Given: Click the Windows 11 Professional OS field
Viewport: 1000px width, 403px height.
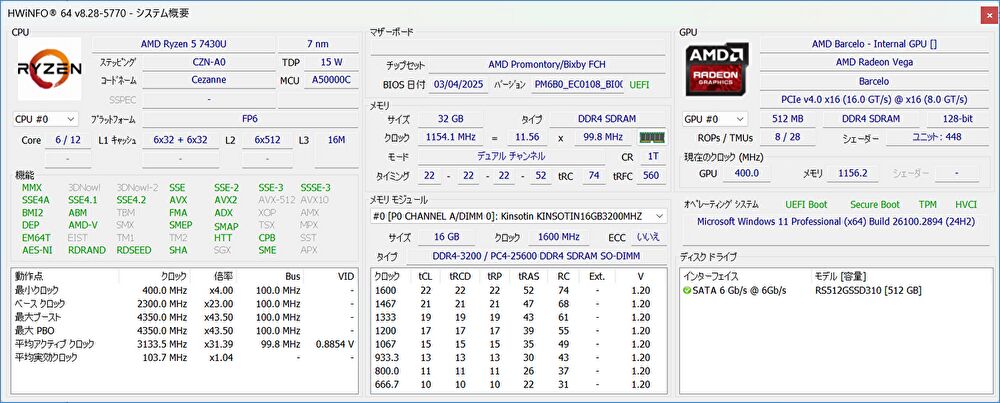Looking at the screenshot, I should [834, 222].
